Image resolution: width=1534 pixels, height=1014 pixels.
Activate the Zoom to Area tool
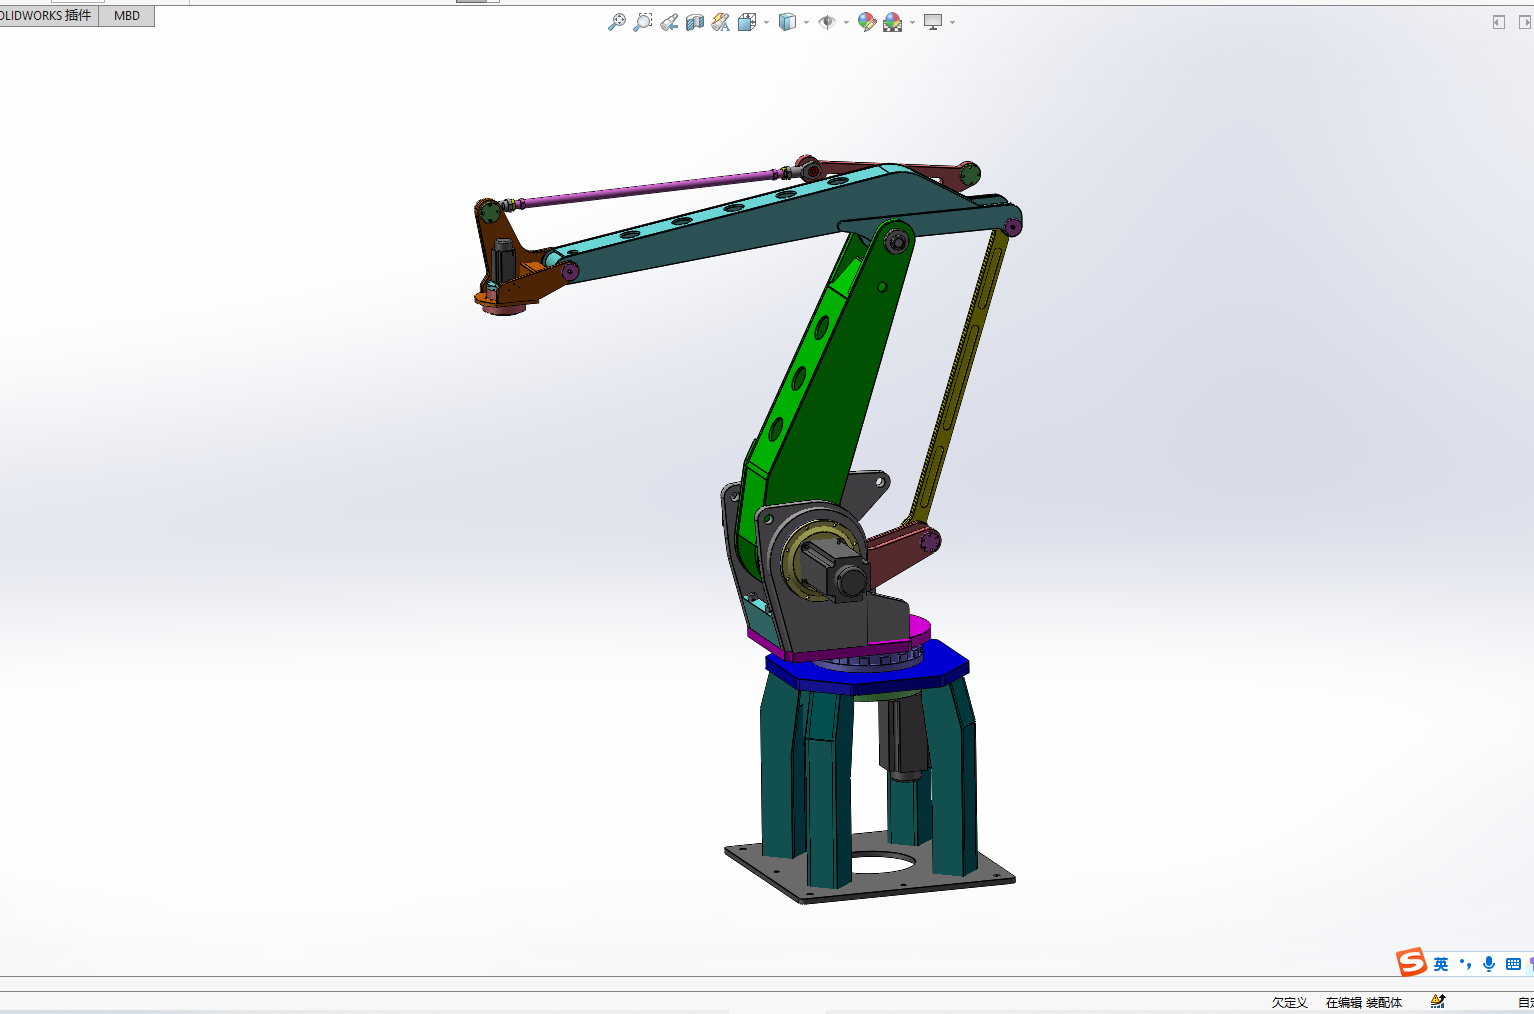643,22
